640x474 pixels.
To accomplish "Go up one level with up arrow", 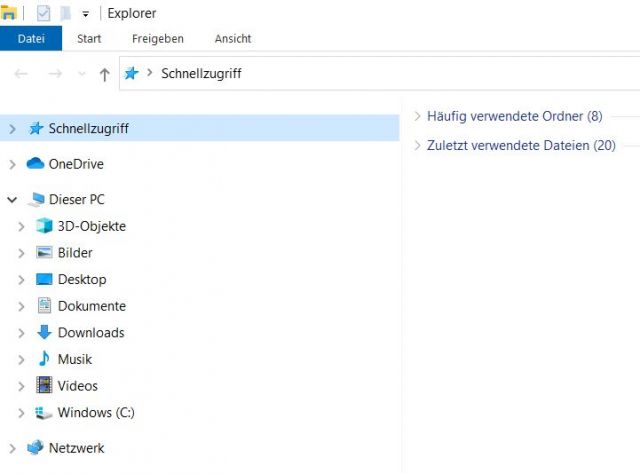I will 104,74.
